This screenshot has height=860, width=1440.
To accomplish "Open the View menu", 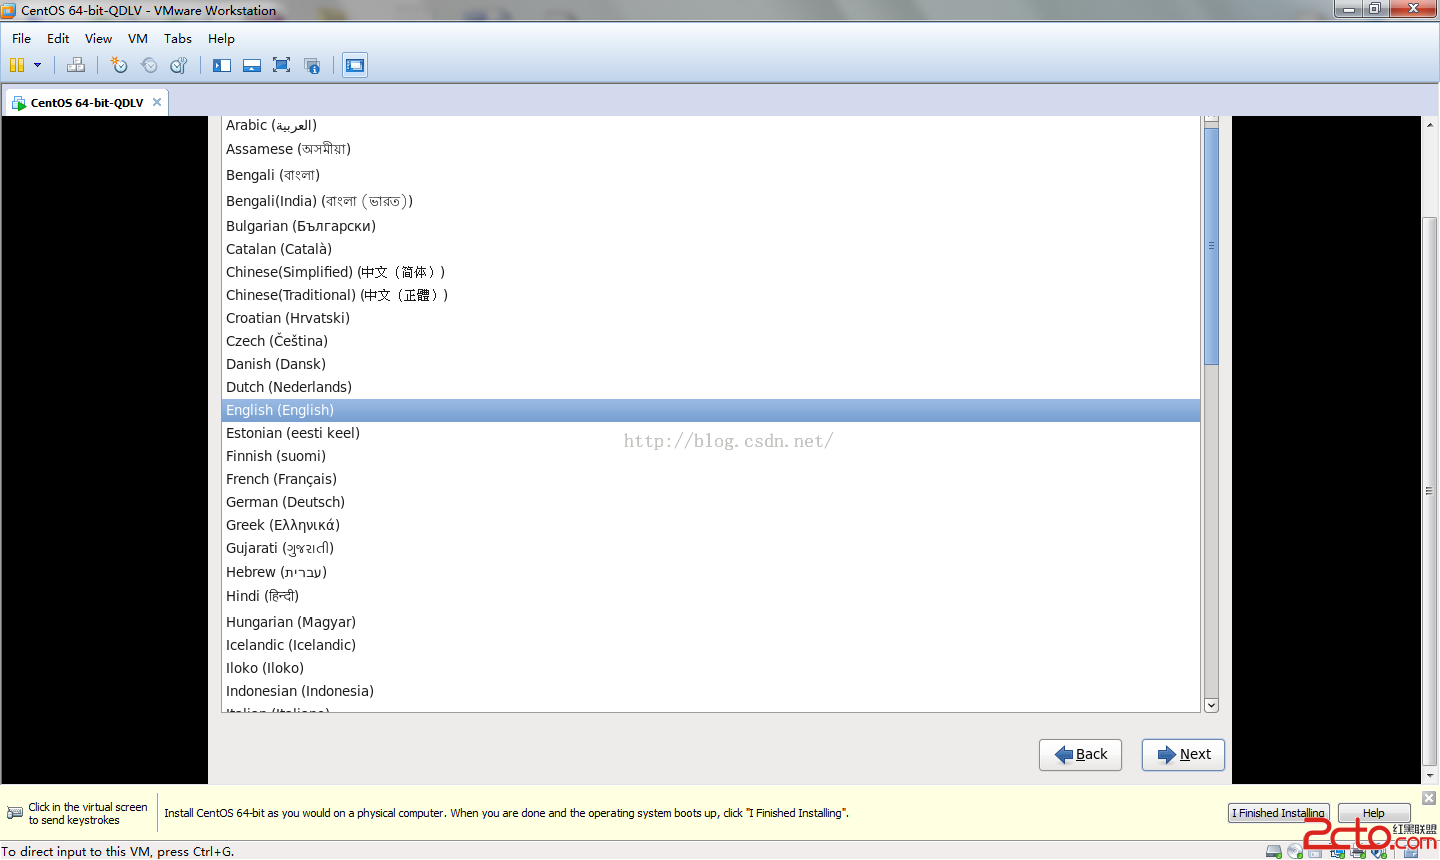I will click(98, 38).
